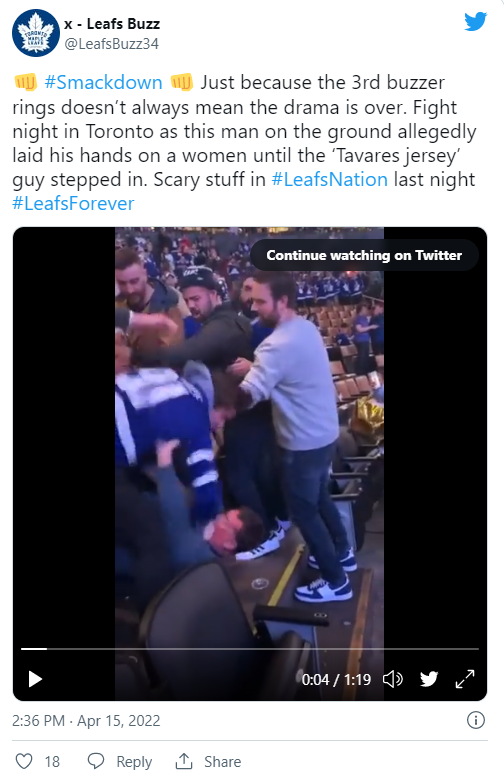Open the Leafs Buzz profile avatar
This screenshot has height=781, width=504.
[x=36, y=33]
